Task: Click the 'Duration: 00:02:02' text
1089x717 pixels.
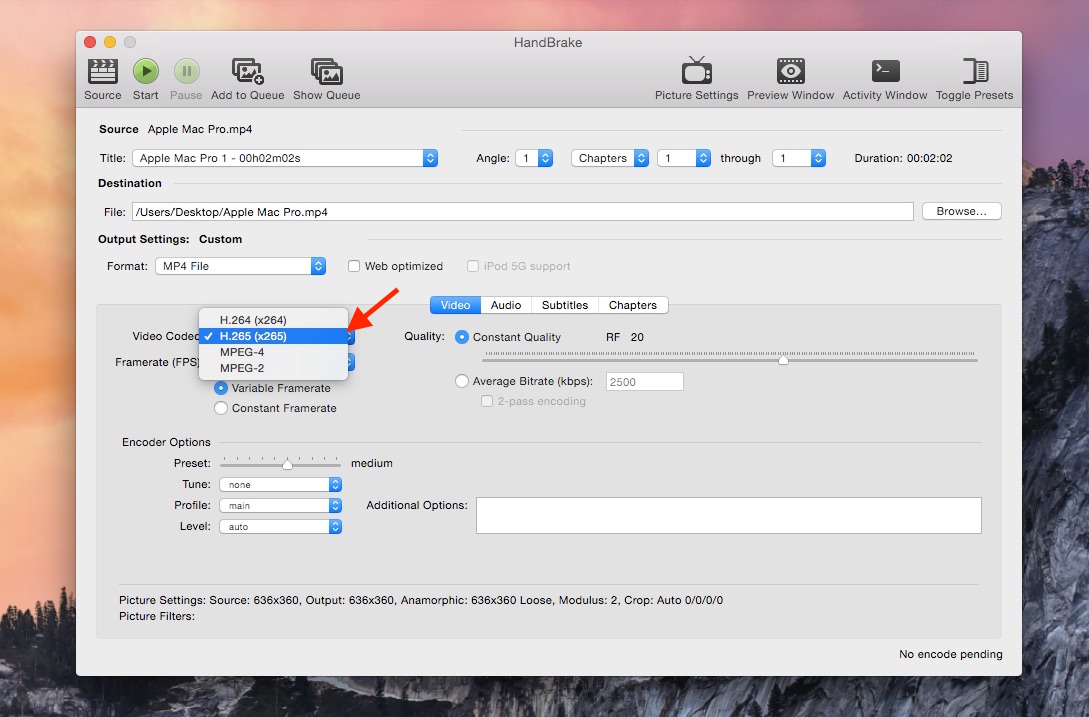Action: tap(903, 158)
